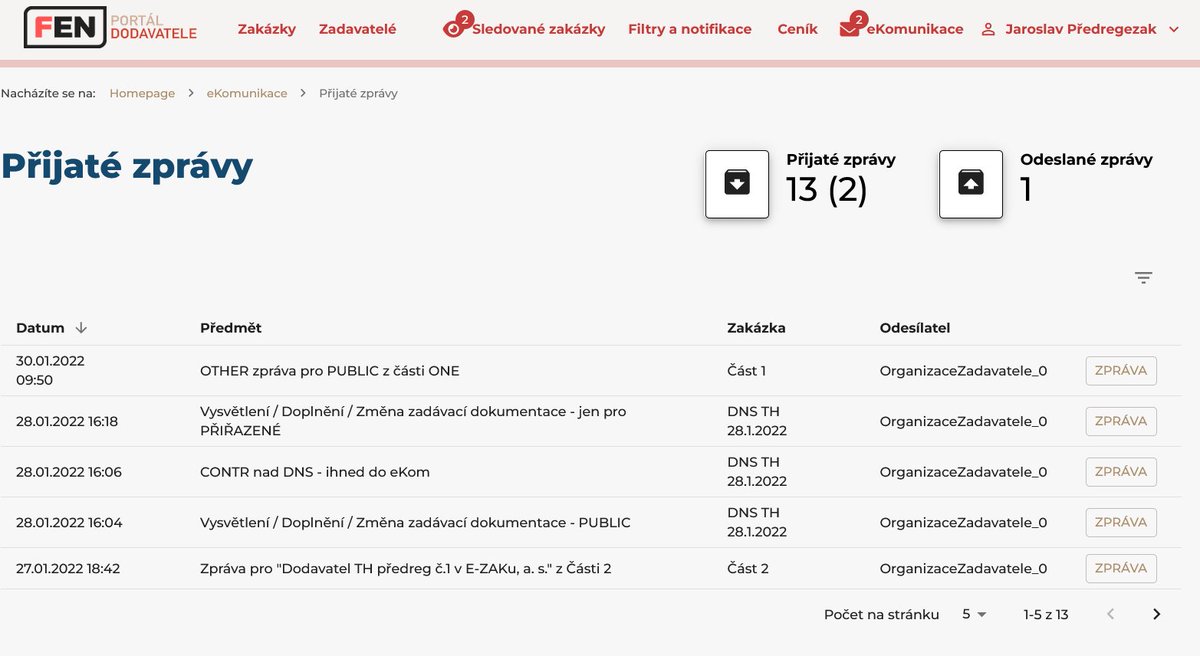The width and height of the screenshot is (1200, 656).
Task: Sort by Datum column header
Action: 40,328
